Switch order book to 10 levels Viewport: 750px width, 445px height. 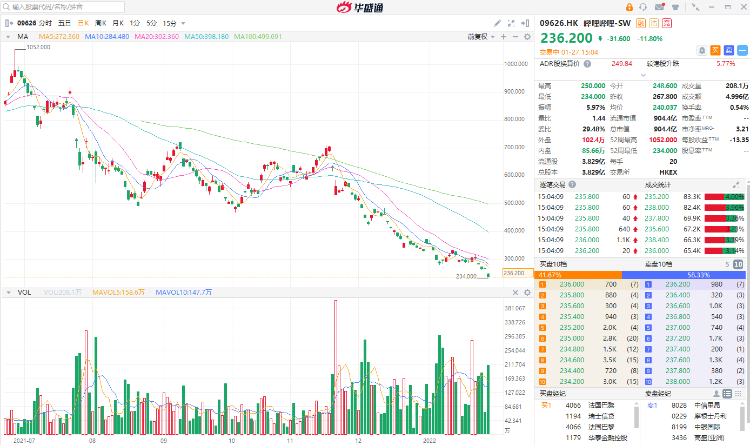(x=738, y=264)
